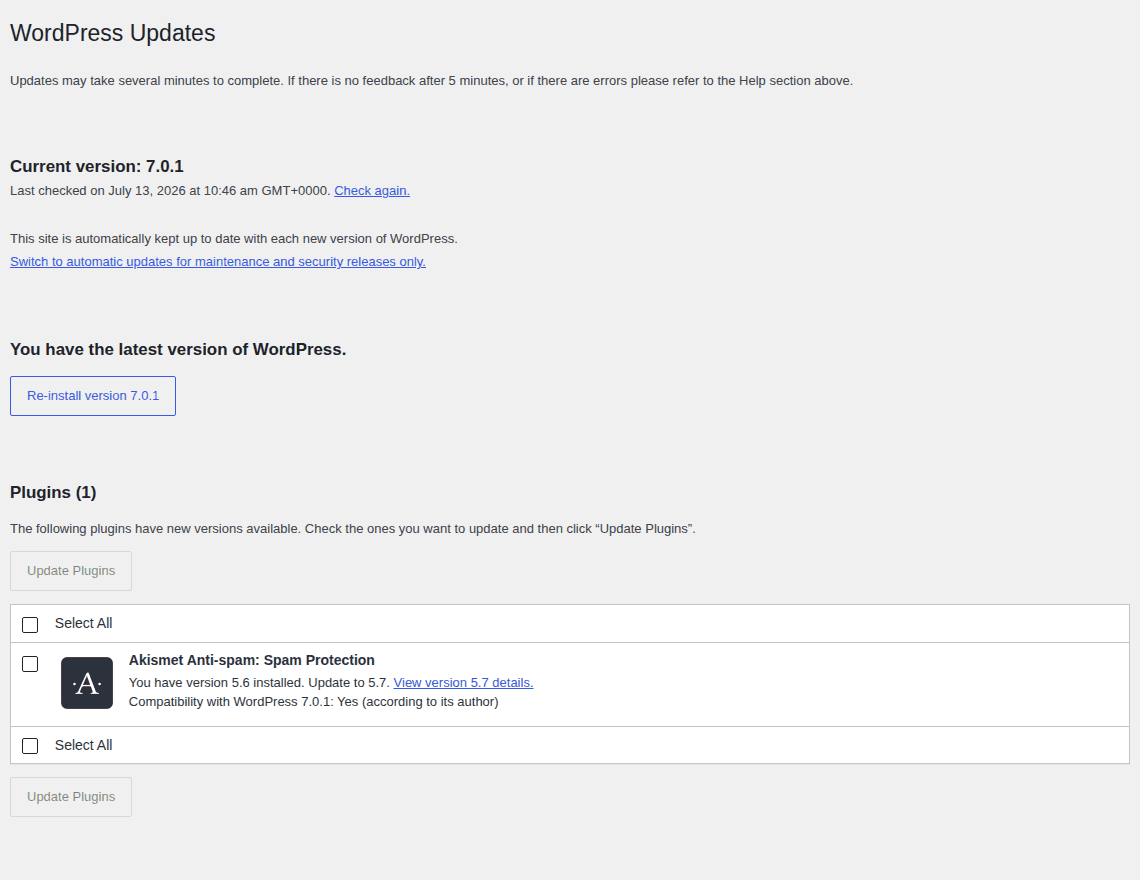Click the 'Compatibility with WordPress 7.0.1' line
The height and width of the screenshot is (880, 1140).
coord(313,702)
